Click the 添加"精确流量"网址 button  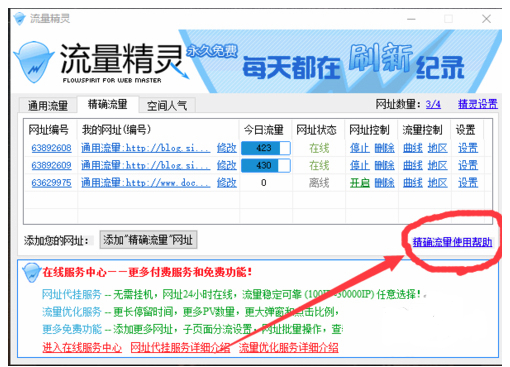pos(148,240)
